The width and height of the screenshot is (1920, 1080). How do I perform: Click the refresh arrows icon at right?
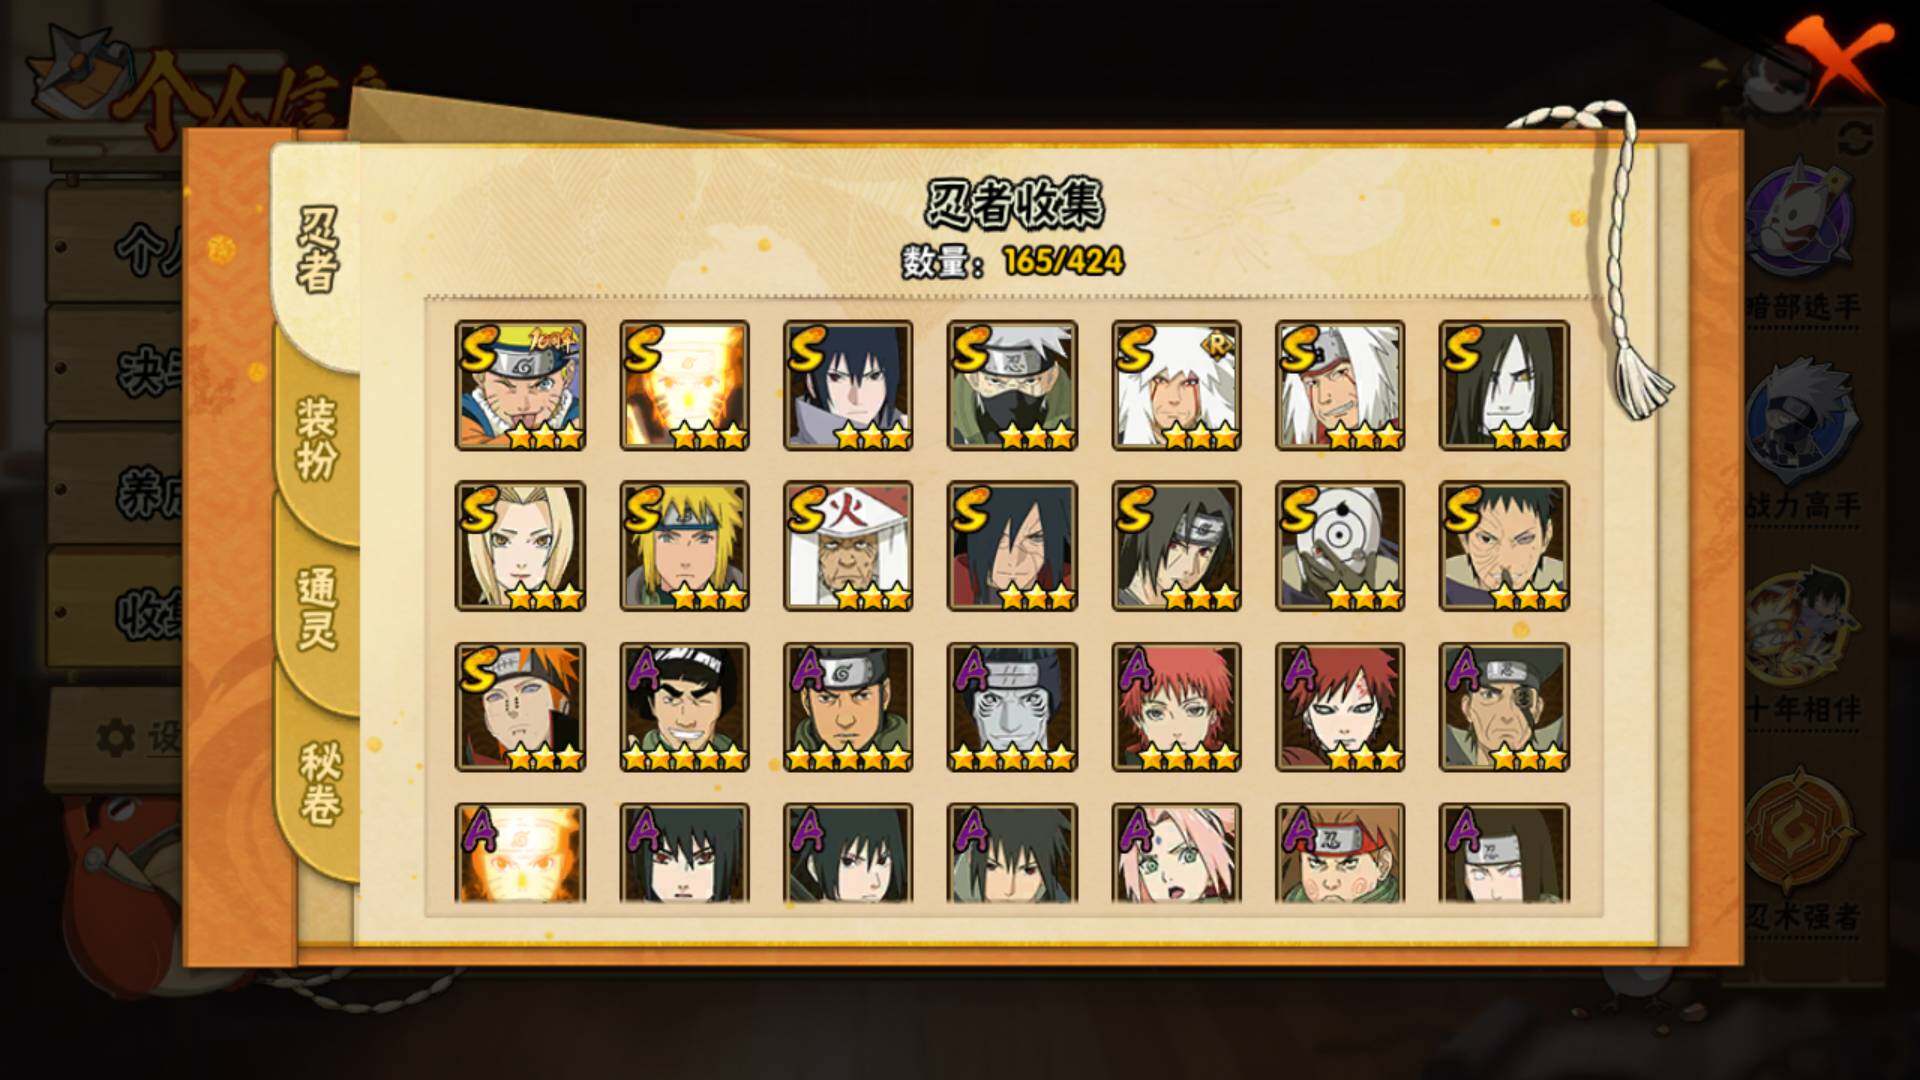[x=1855, y=138]
